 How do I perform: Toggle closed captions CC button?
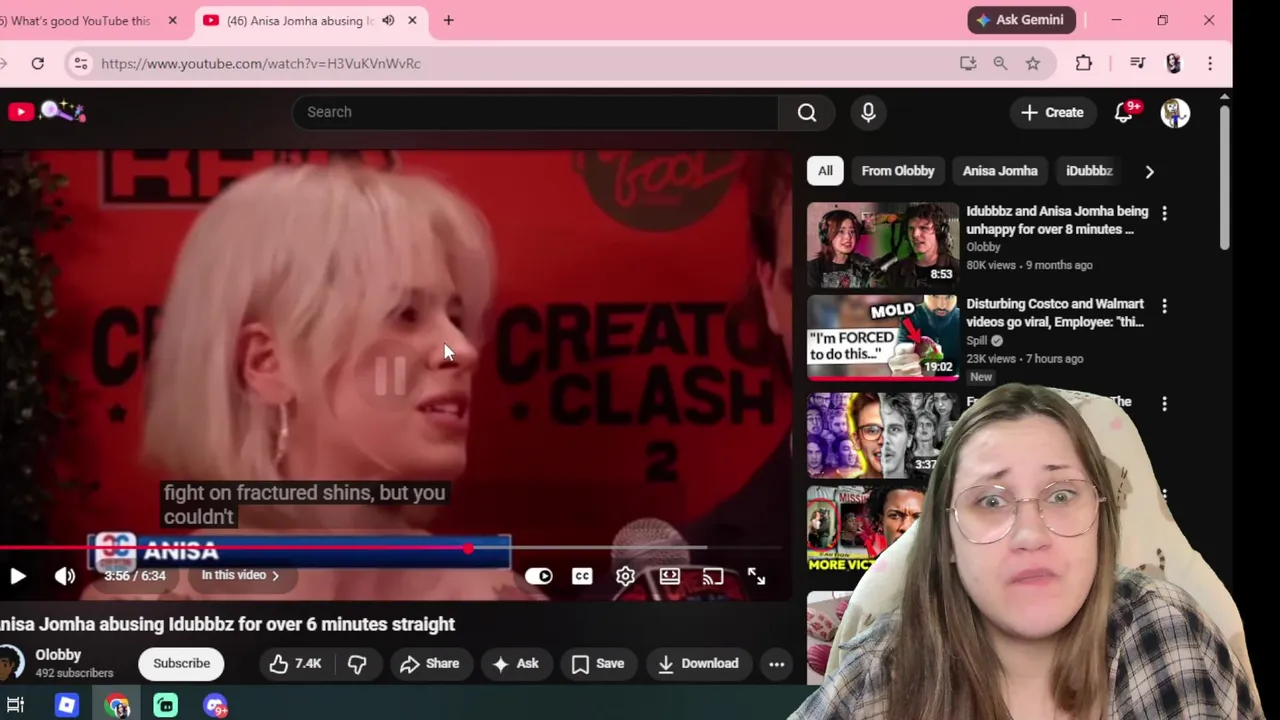582,576
